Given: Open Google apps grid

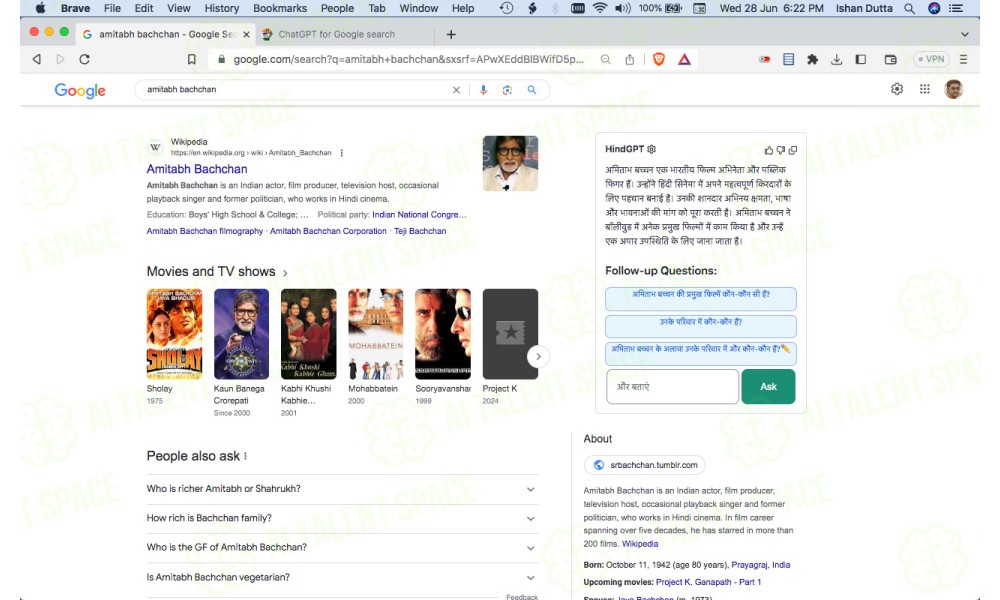Looking at the screenshot, I should 924,89.
